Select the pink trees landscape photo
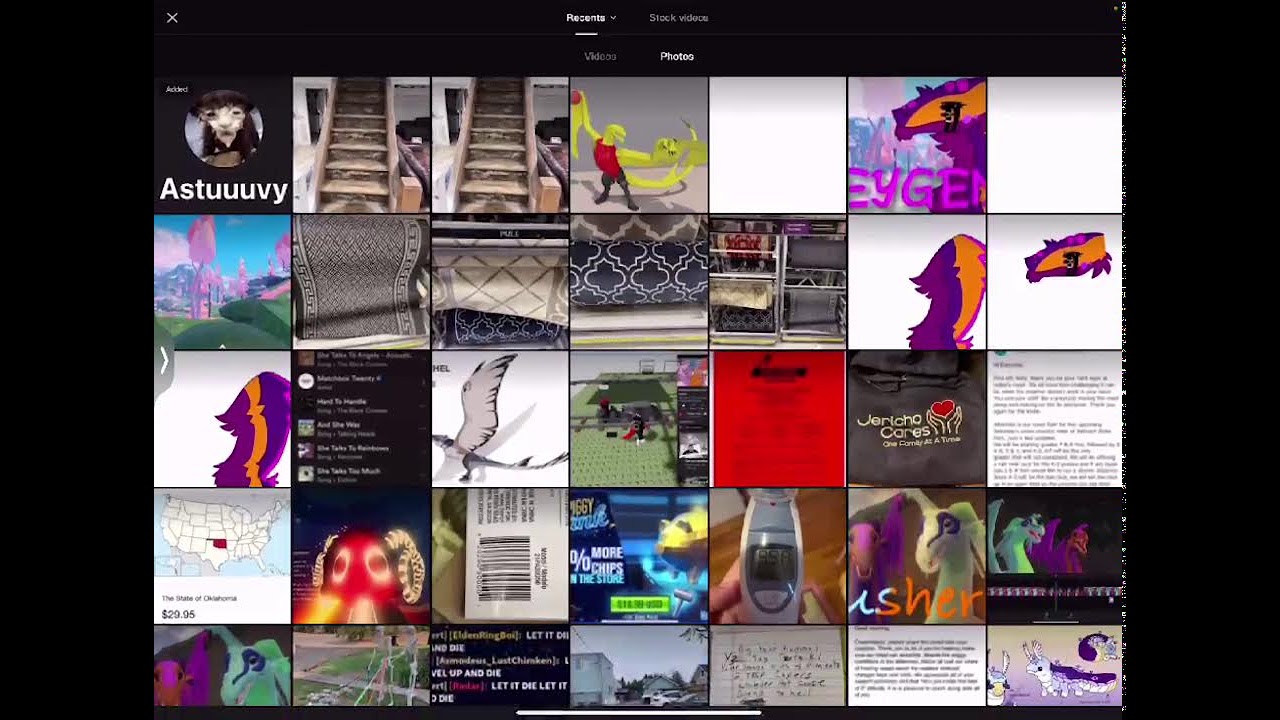The image size is (1280, 720). [222, 282]
